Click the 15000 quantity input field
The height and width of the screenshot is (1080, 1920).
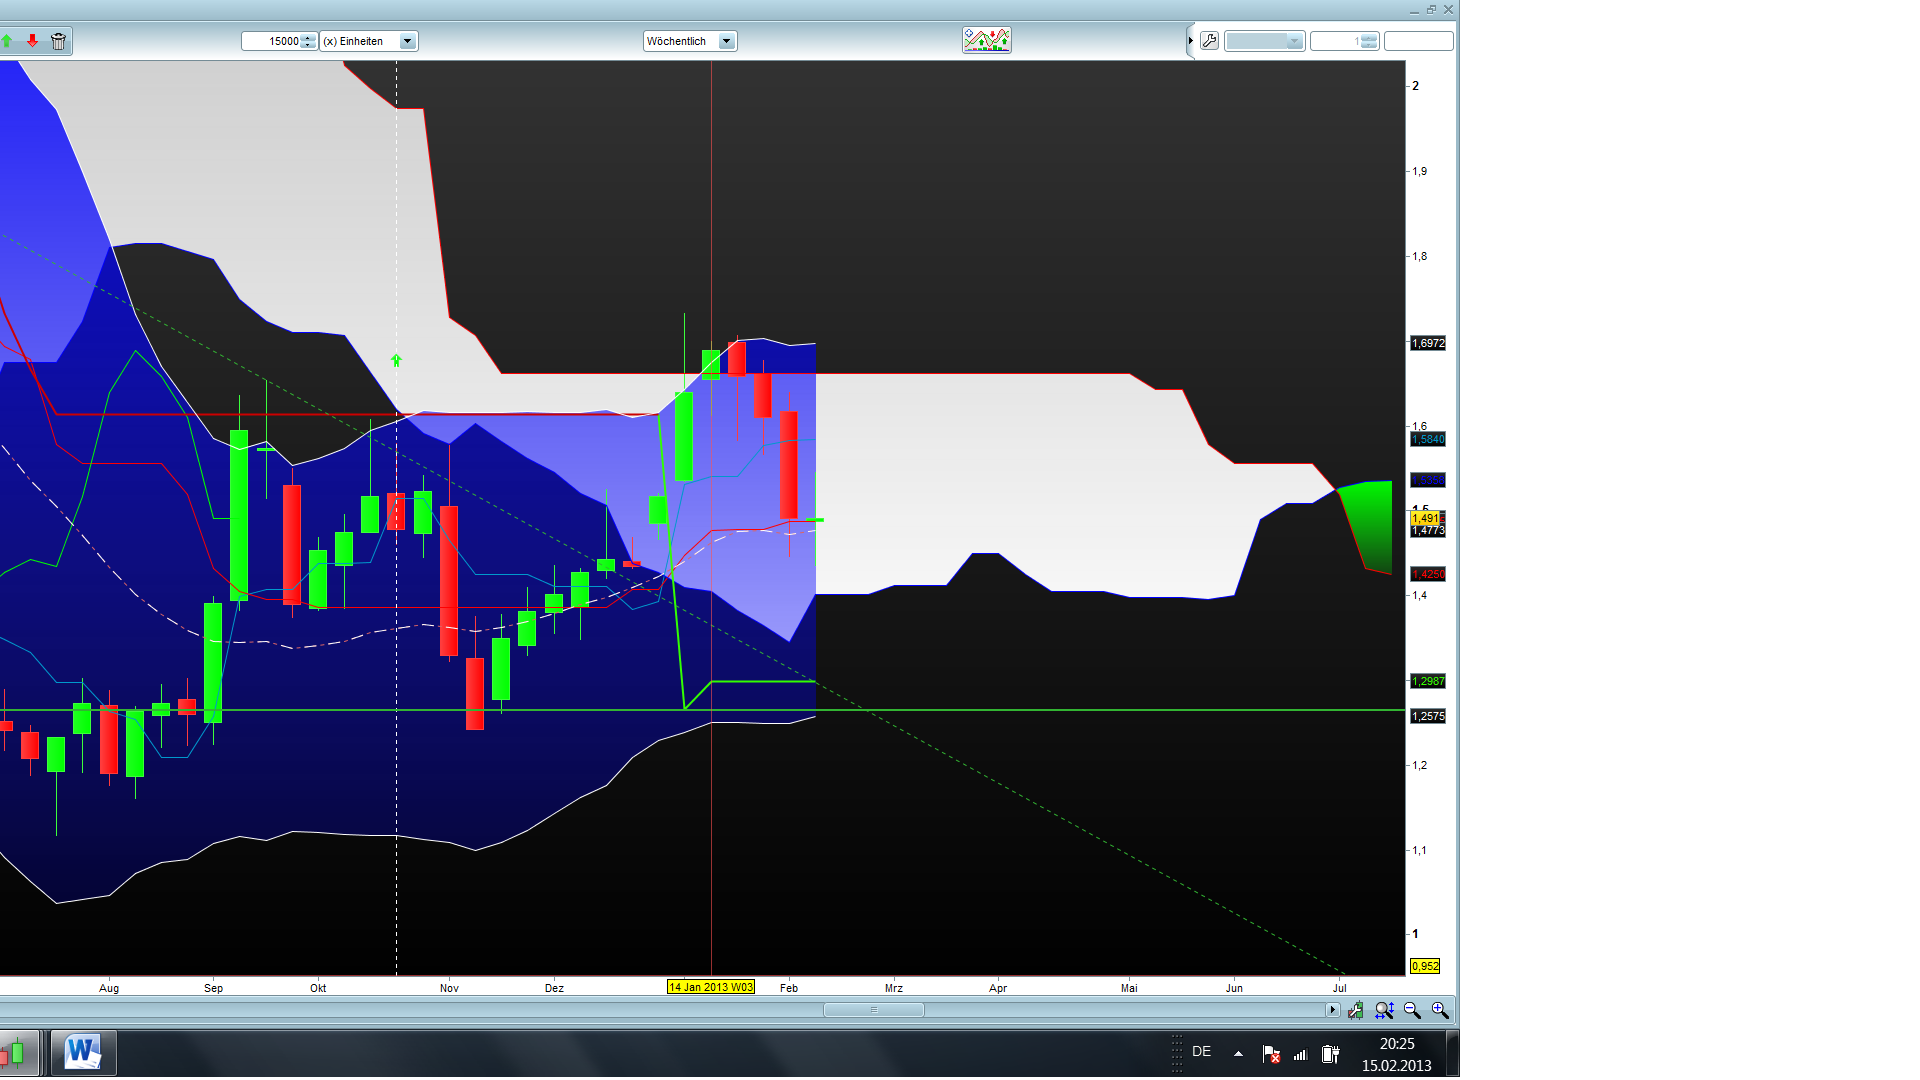[275, 41]
